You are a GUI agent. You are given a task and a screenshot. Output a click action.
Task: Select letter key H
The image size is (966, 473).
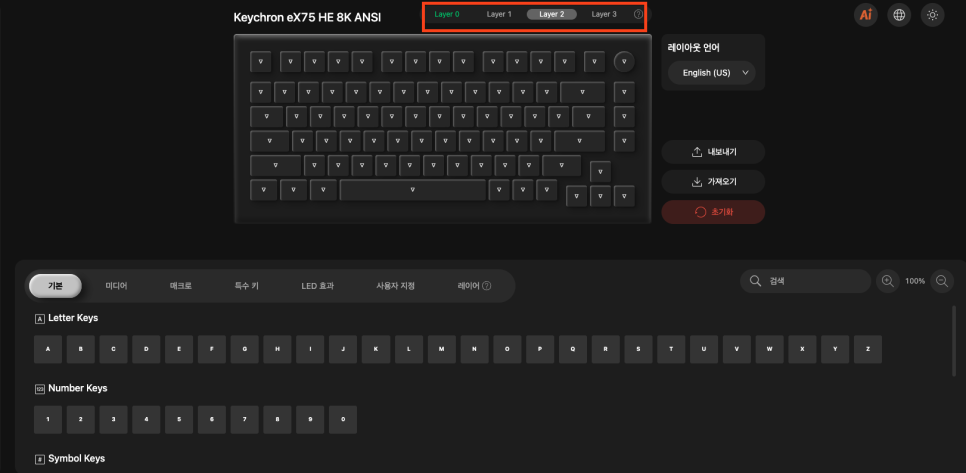pos(278,349)
